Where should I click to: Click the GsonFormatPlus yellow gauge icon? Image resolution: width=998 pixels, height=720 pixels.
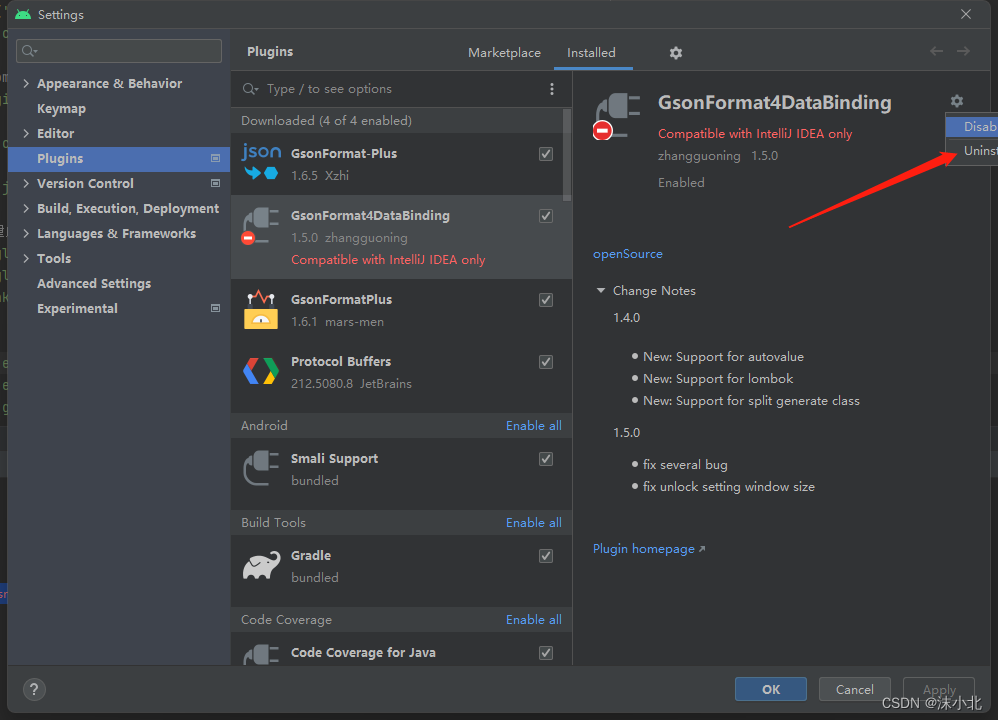click(x=261, y=309)
